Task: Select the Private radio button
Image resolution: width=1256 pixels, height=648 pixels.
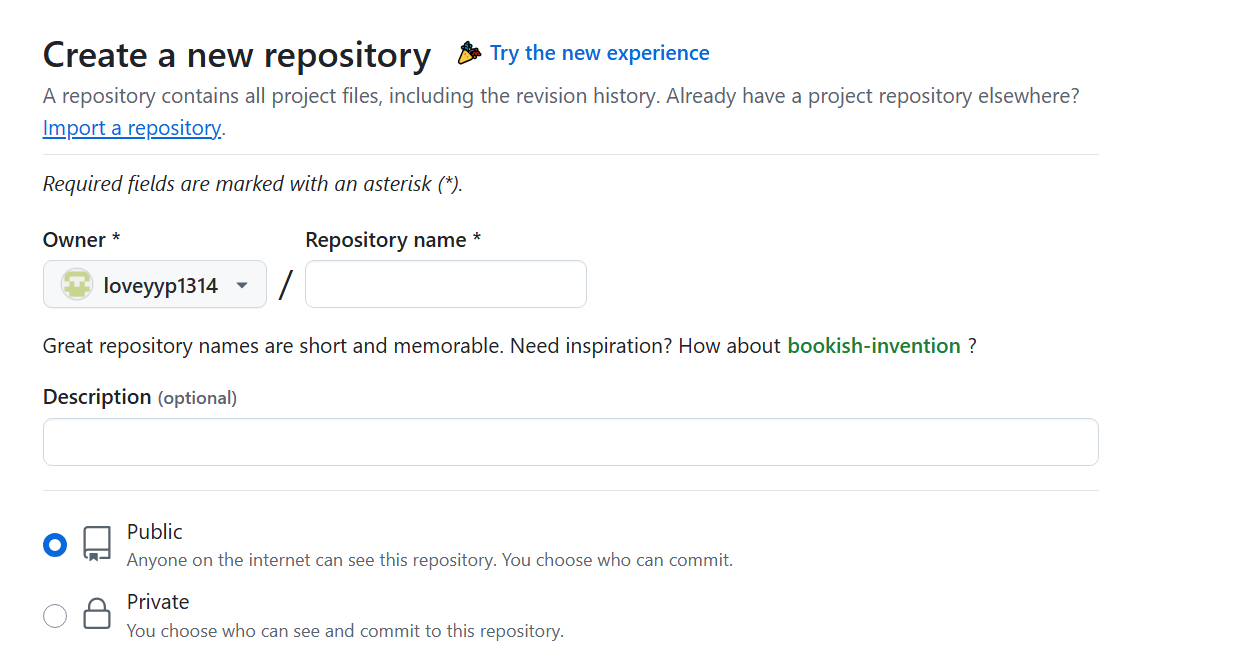Action: [55, 616]
